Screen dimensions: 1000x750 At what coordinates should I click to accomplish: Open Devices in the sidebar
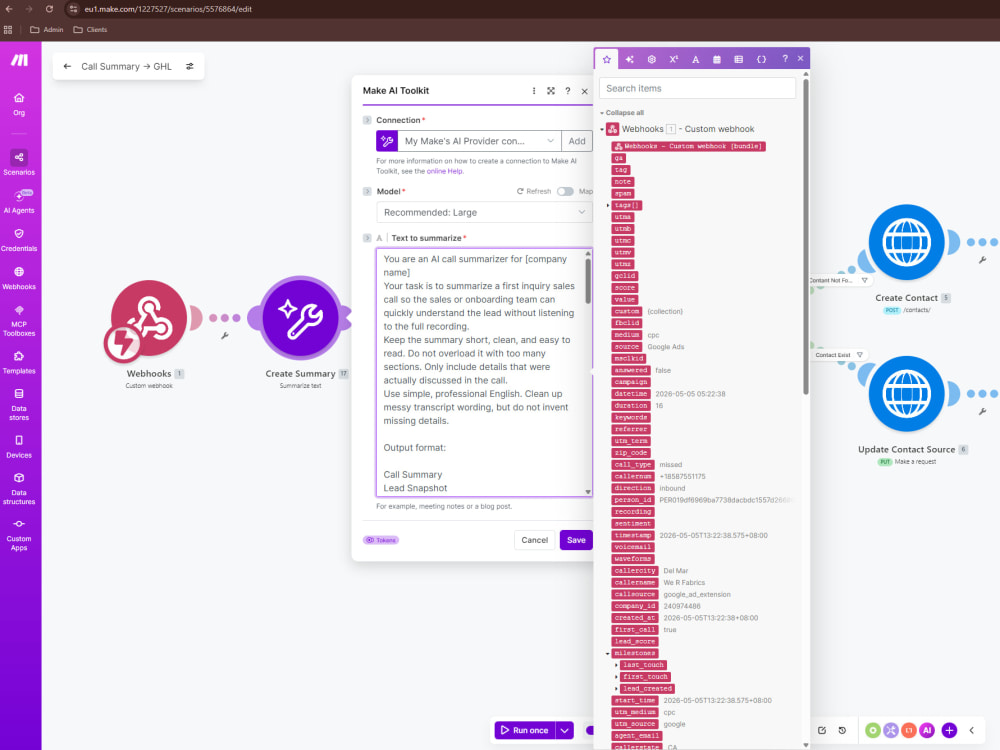coord(19,446)
